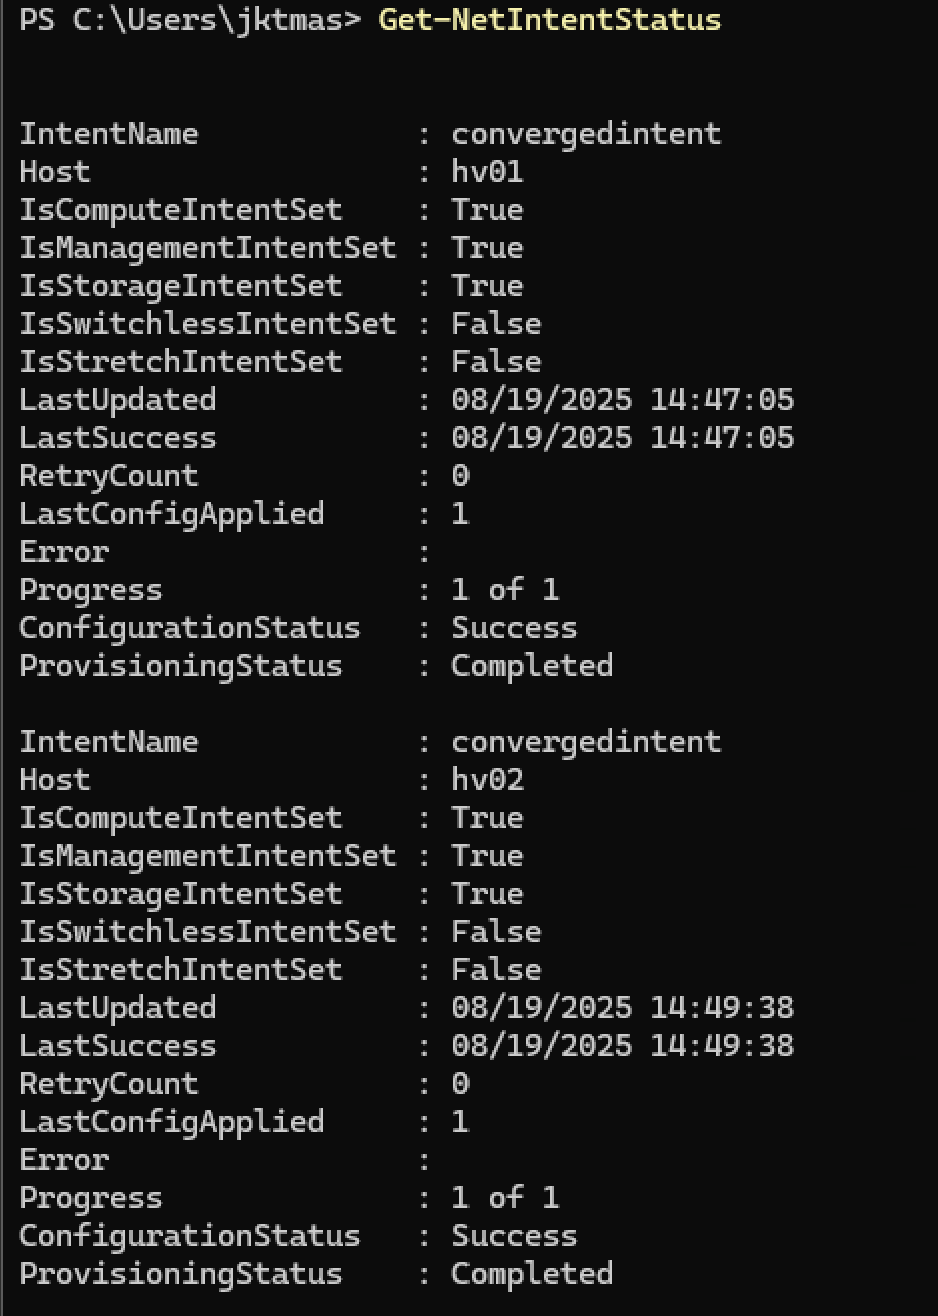Click the LastConfigApplied label for hv02
The image size is (938, 1316).
click(x=172, y=1122)
